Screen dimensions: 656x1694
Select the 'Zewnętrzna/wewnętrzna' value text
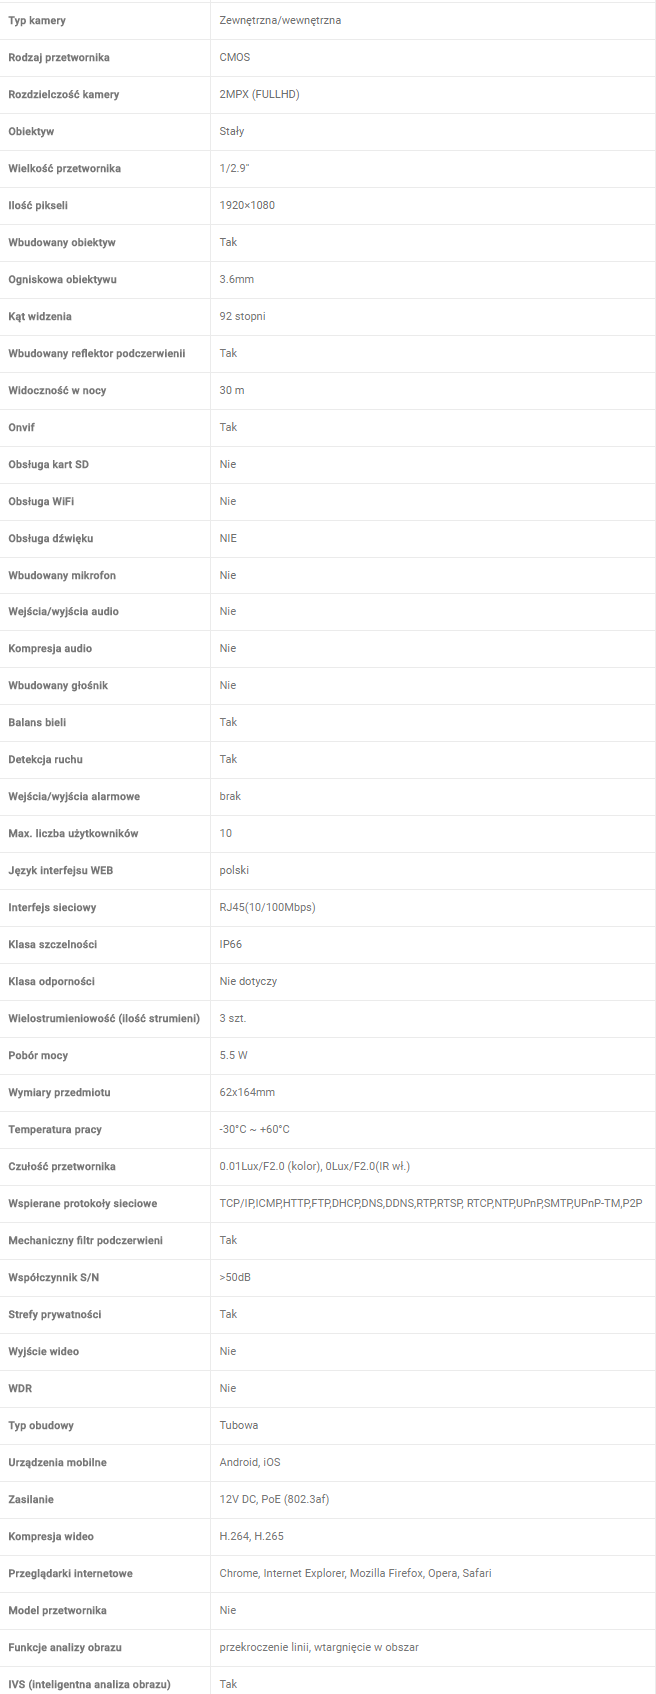280,20
